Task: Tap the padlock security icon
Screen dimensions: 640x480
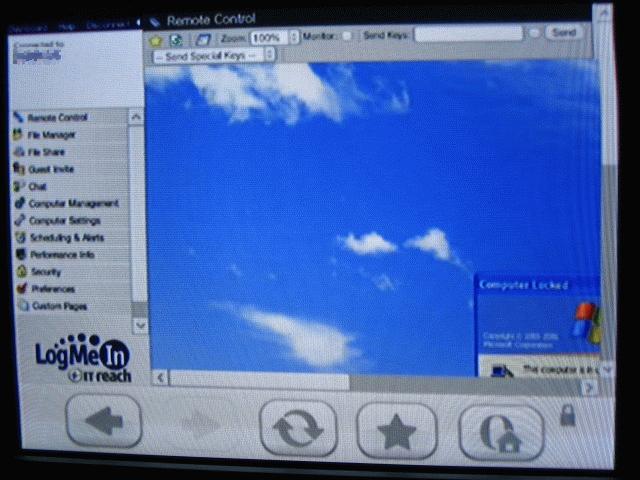Action: point(568,416)
